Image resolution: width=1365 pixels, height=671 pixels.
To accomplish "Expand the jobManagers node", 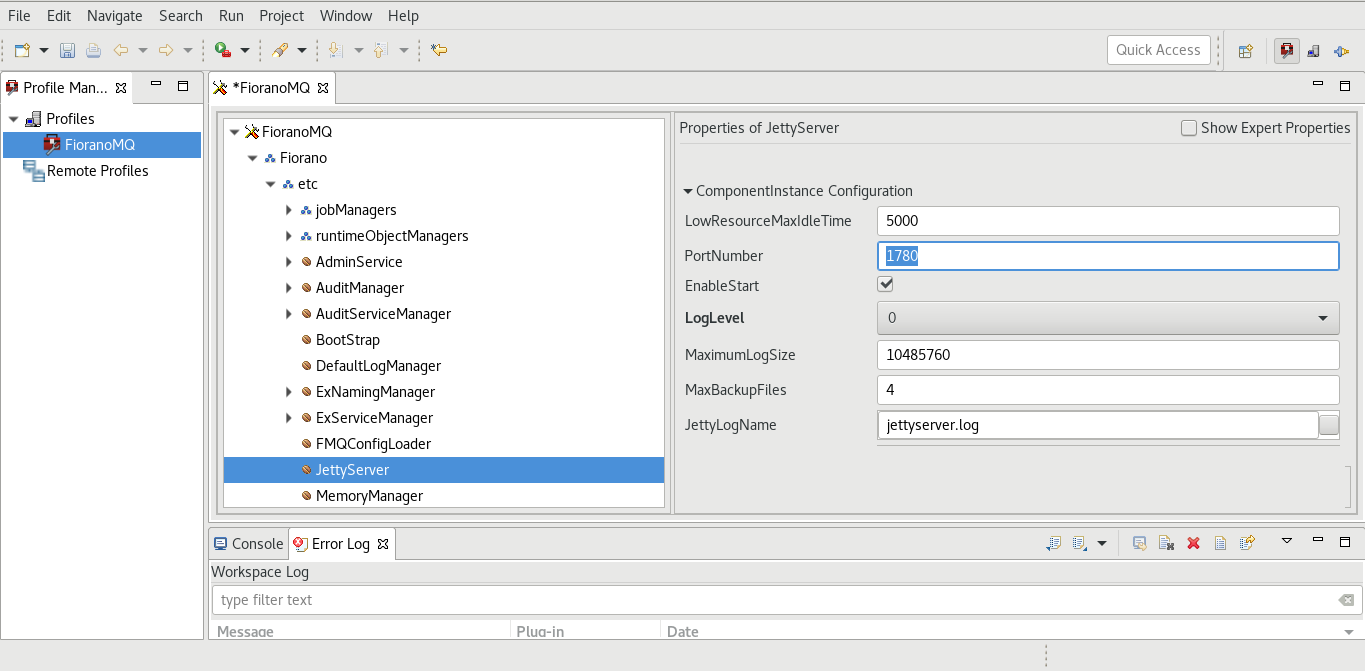I will [x=288, y=210].
